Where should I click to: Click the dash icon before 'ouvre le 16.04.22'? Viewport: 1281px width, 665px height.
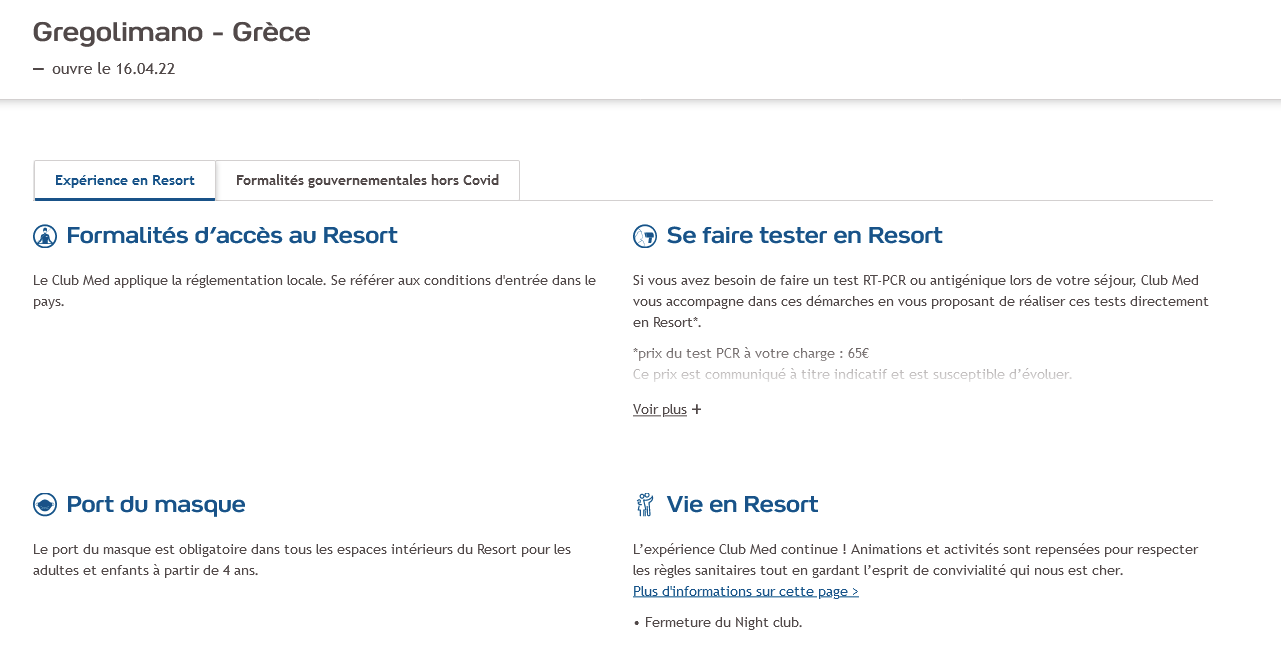(39, 69)
